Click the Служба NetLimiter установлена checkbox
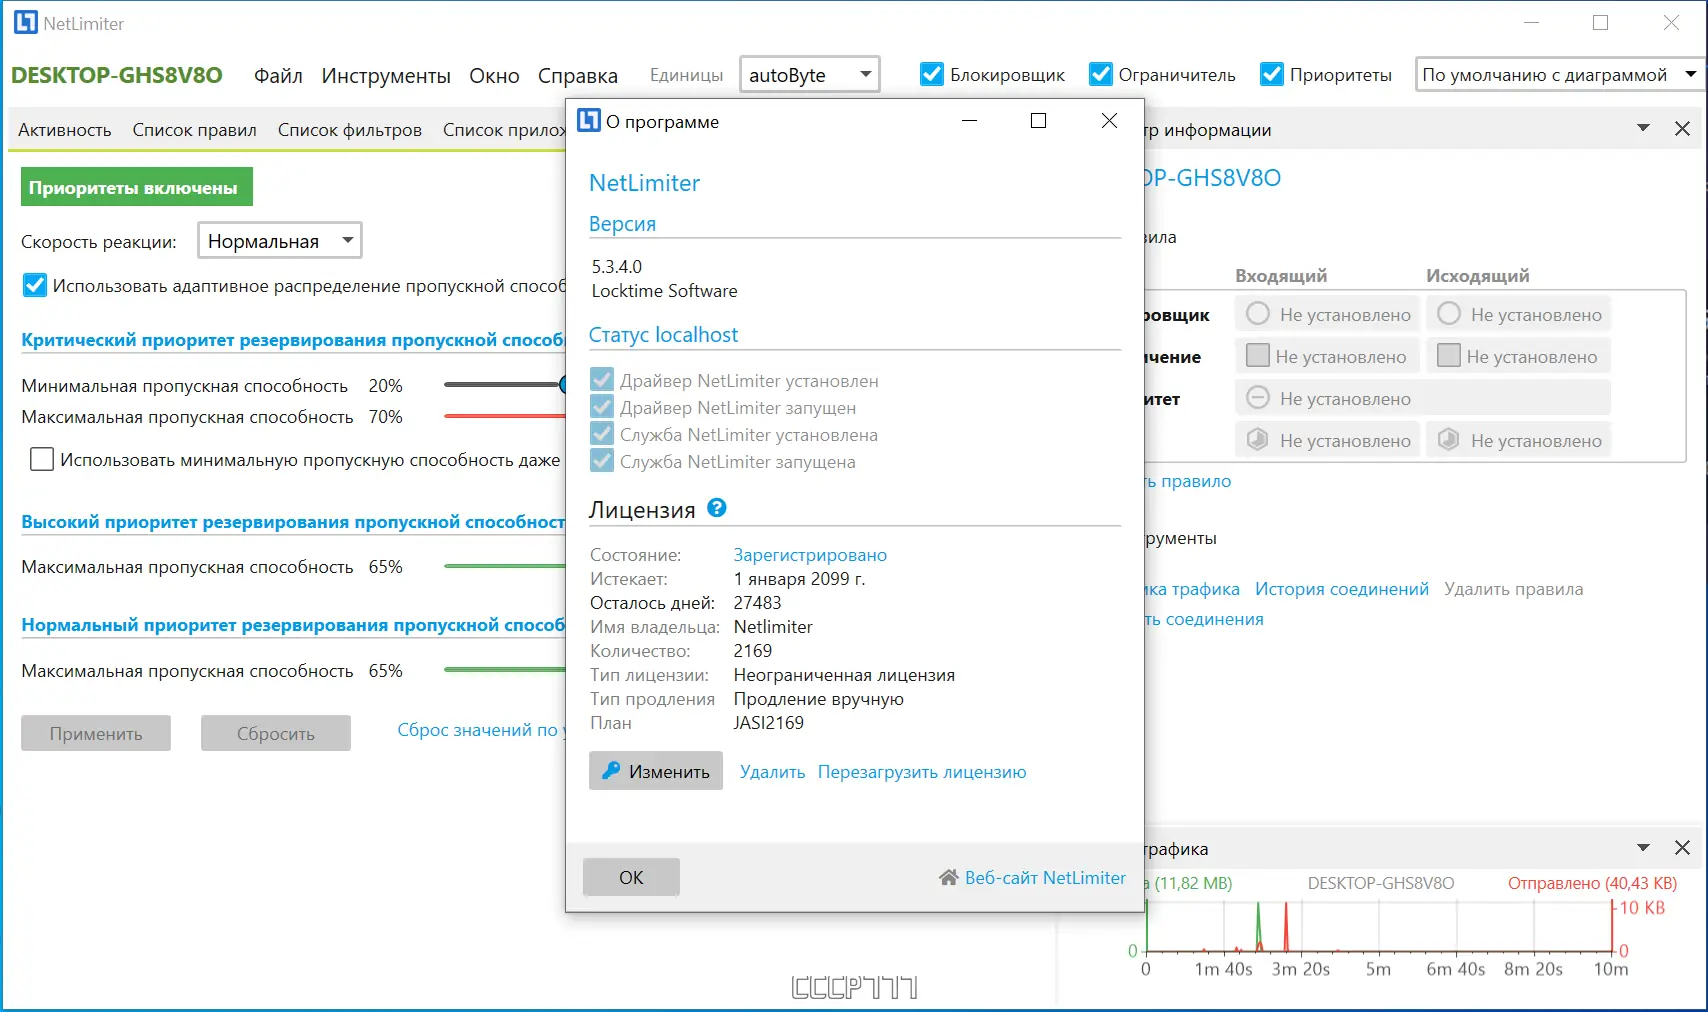Screen dimensions: 1708x1012 (602, 434)
